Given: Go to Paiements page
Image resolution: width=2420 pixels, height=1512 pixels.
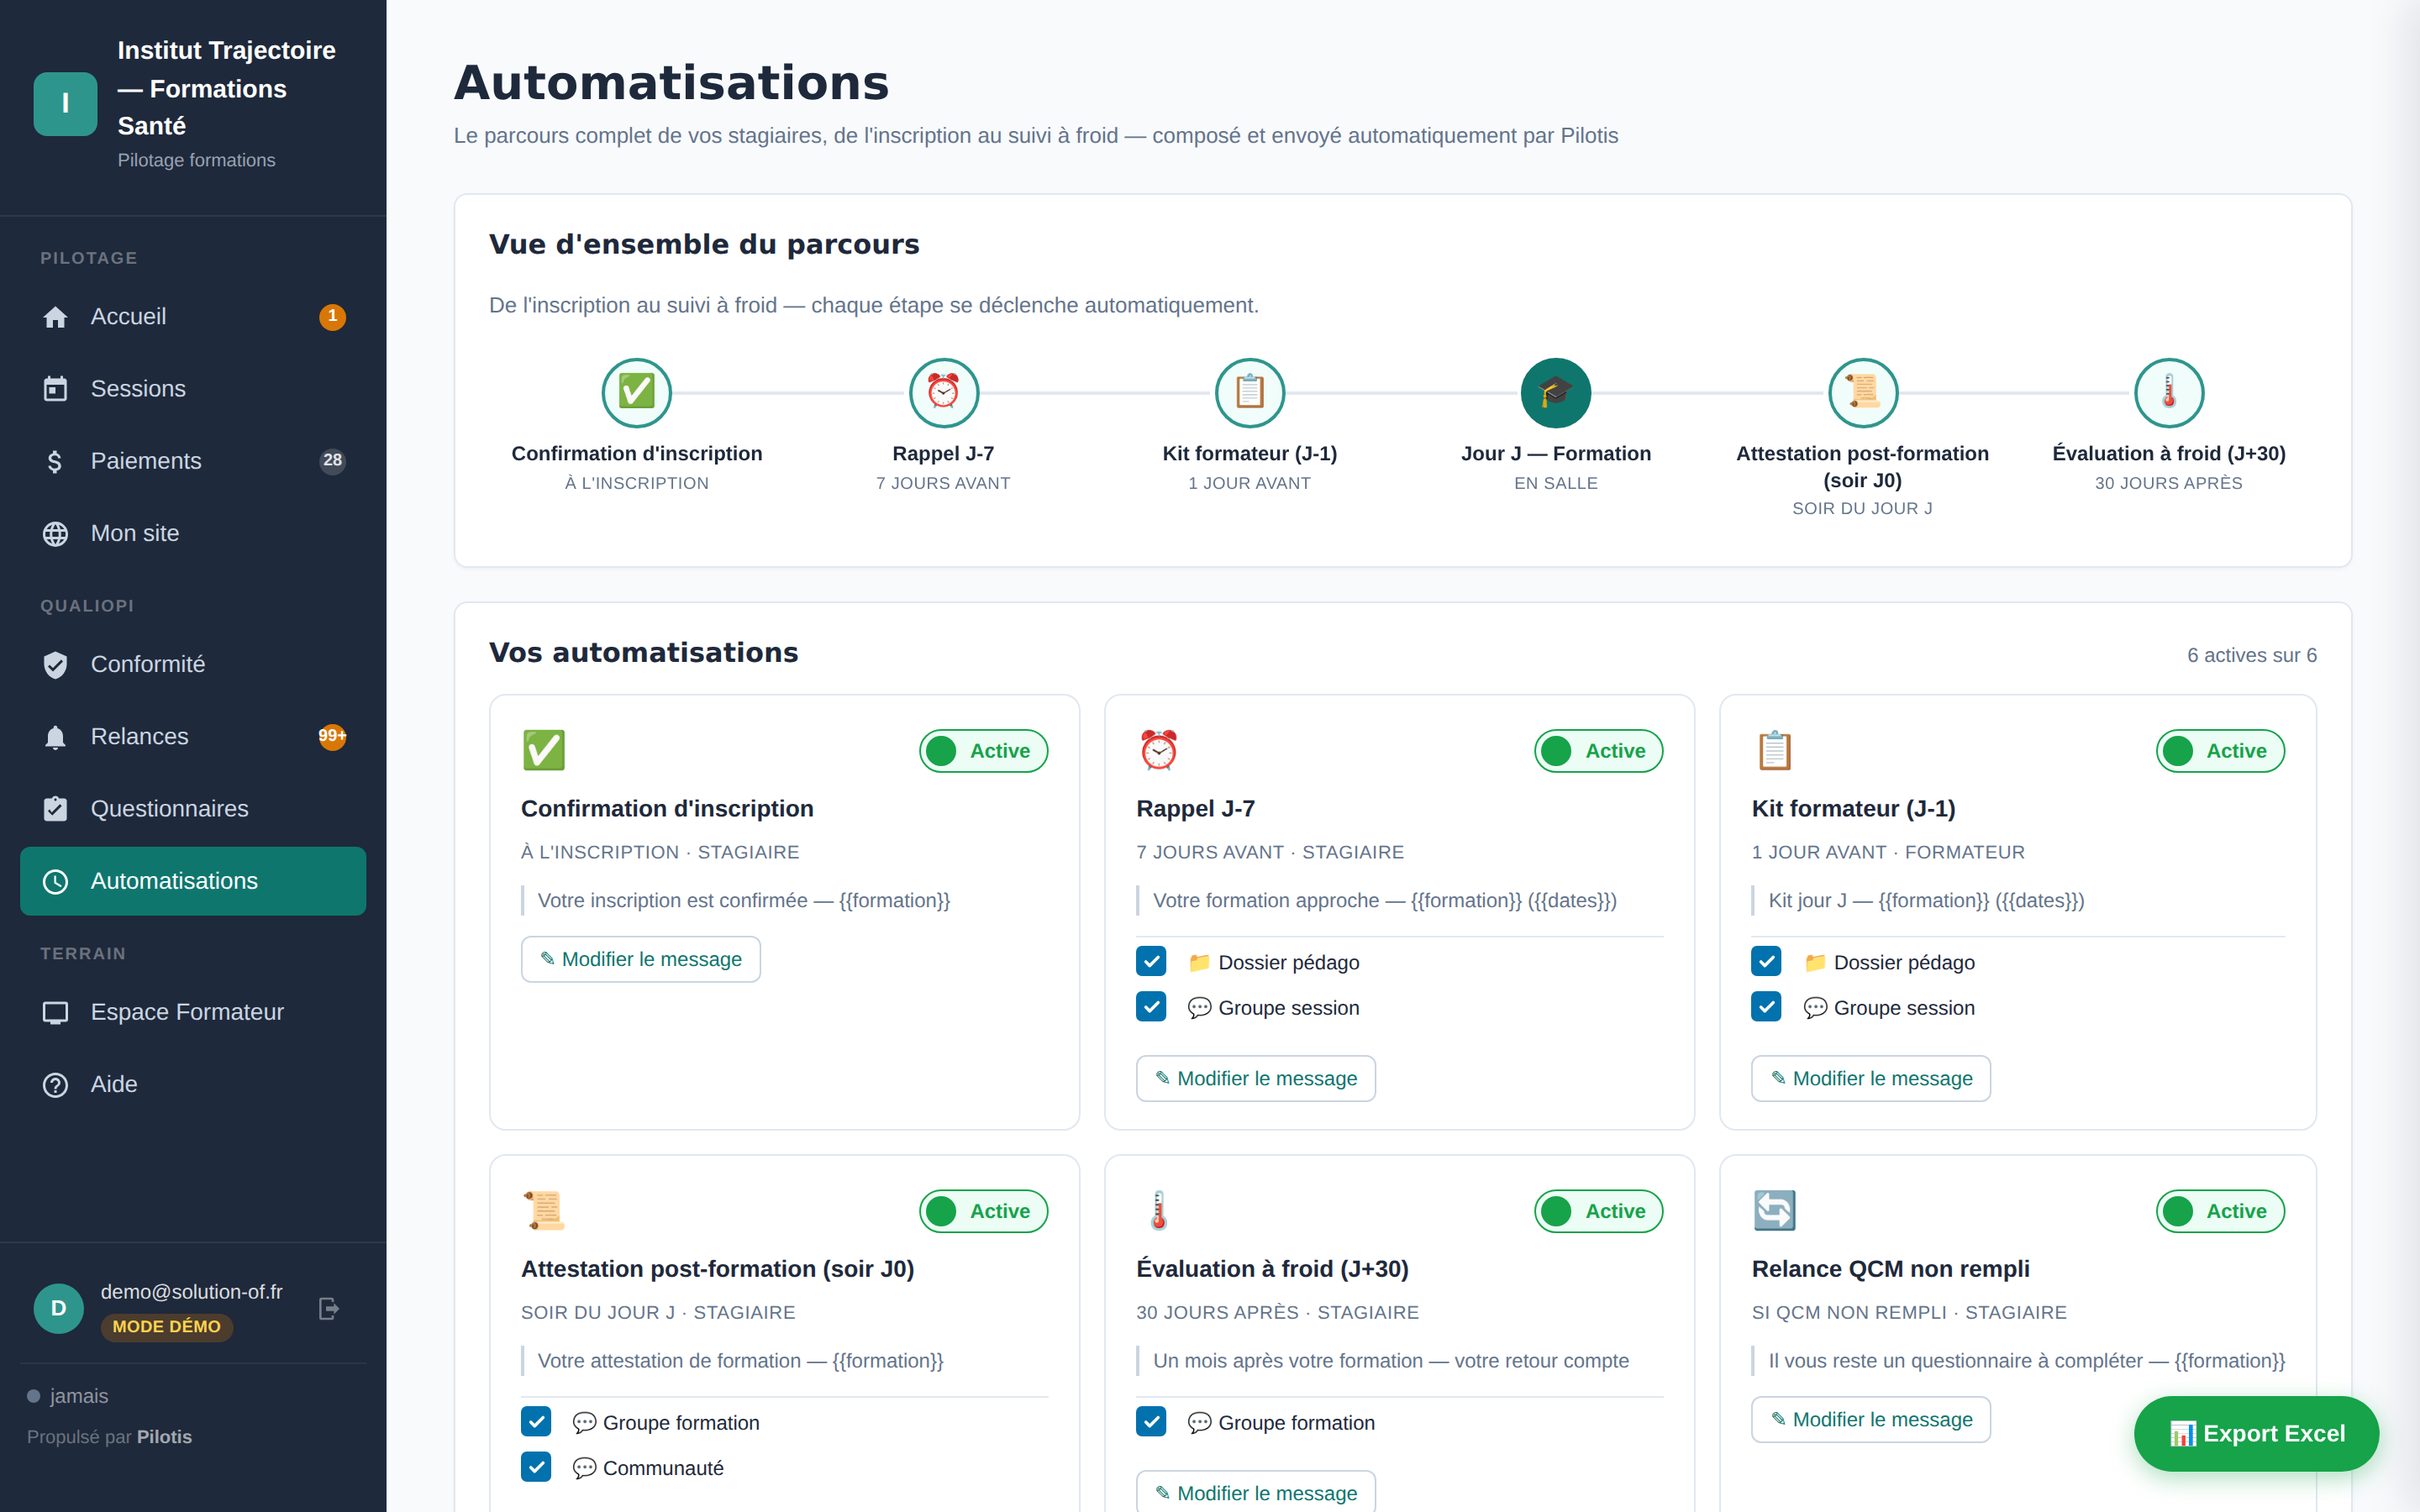Looking at the screenshot, I should click(193, 461).
